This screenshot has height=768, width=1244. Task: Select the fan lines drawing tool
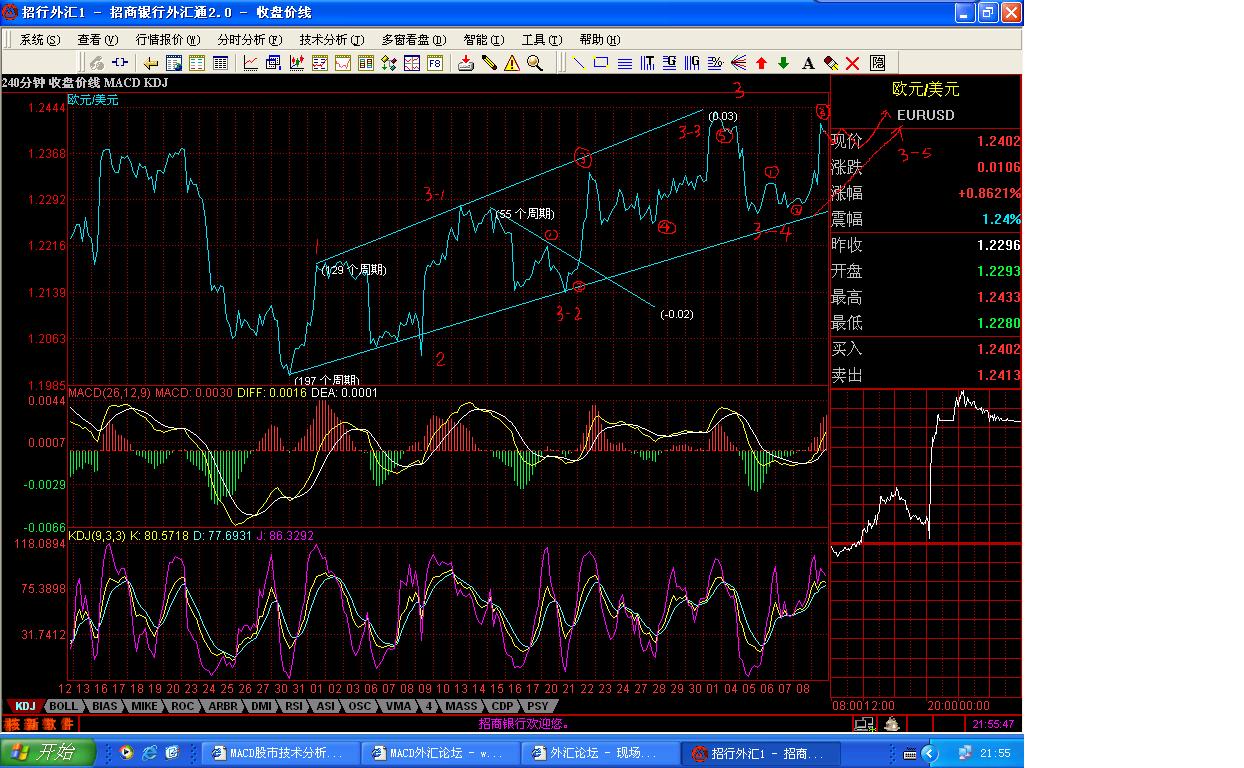(x=738, y=63)
